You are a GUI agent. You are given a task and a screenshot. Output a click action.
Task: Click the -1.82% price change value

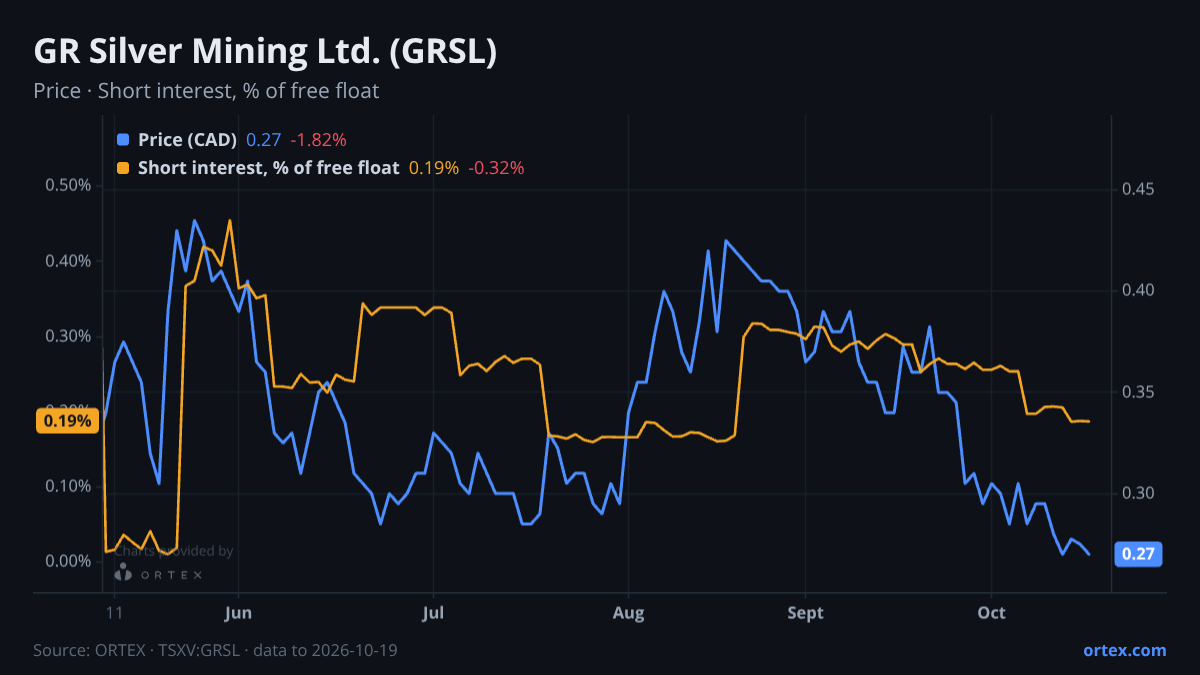[x=318, y=139]
